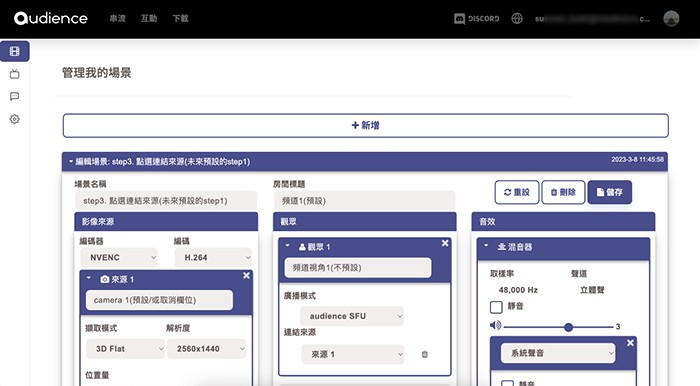700x386 pixels.
Task: Close the 來源 1 panel
Action: [246, 276]
